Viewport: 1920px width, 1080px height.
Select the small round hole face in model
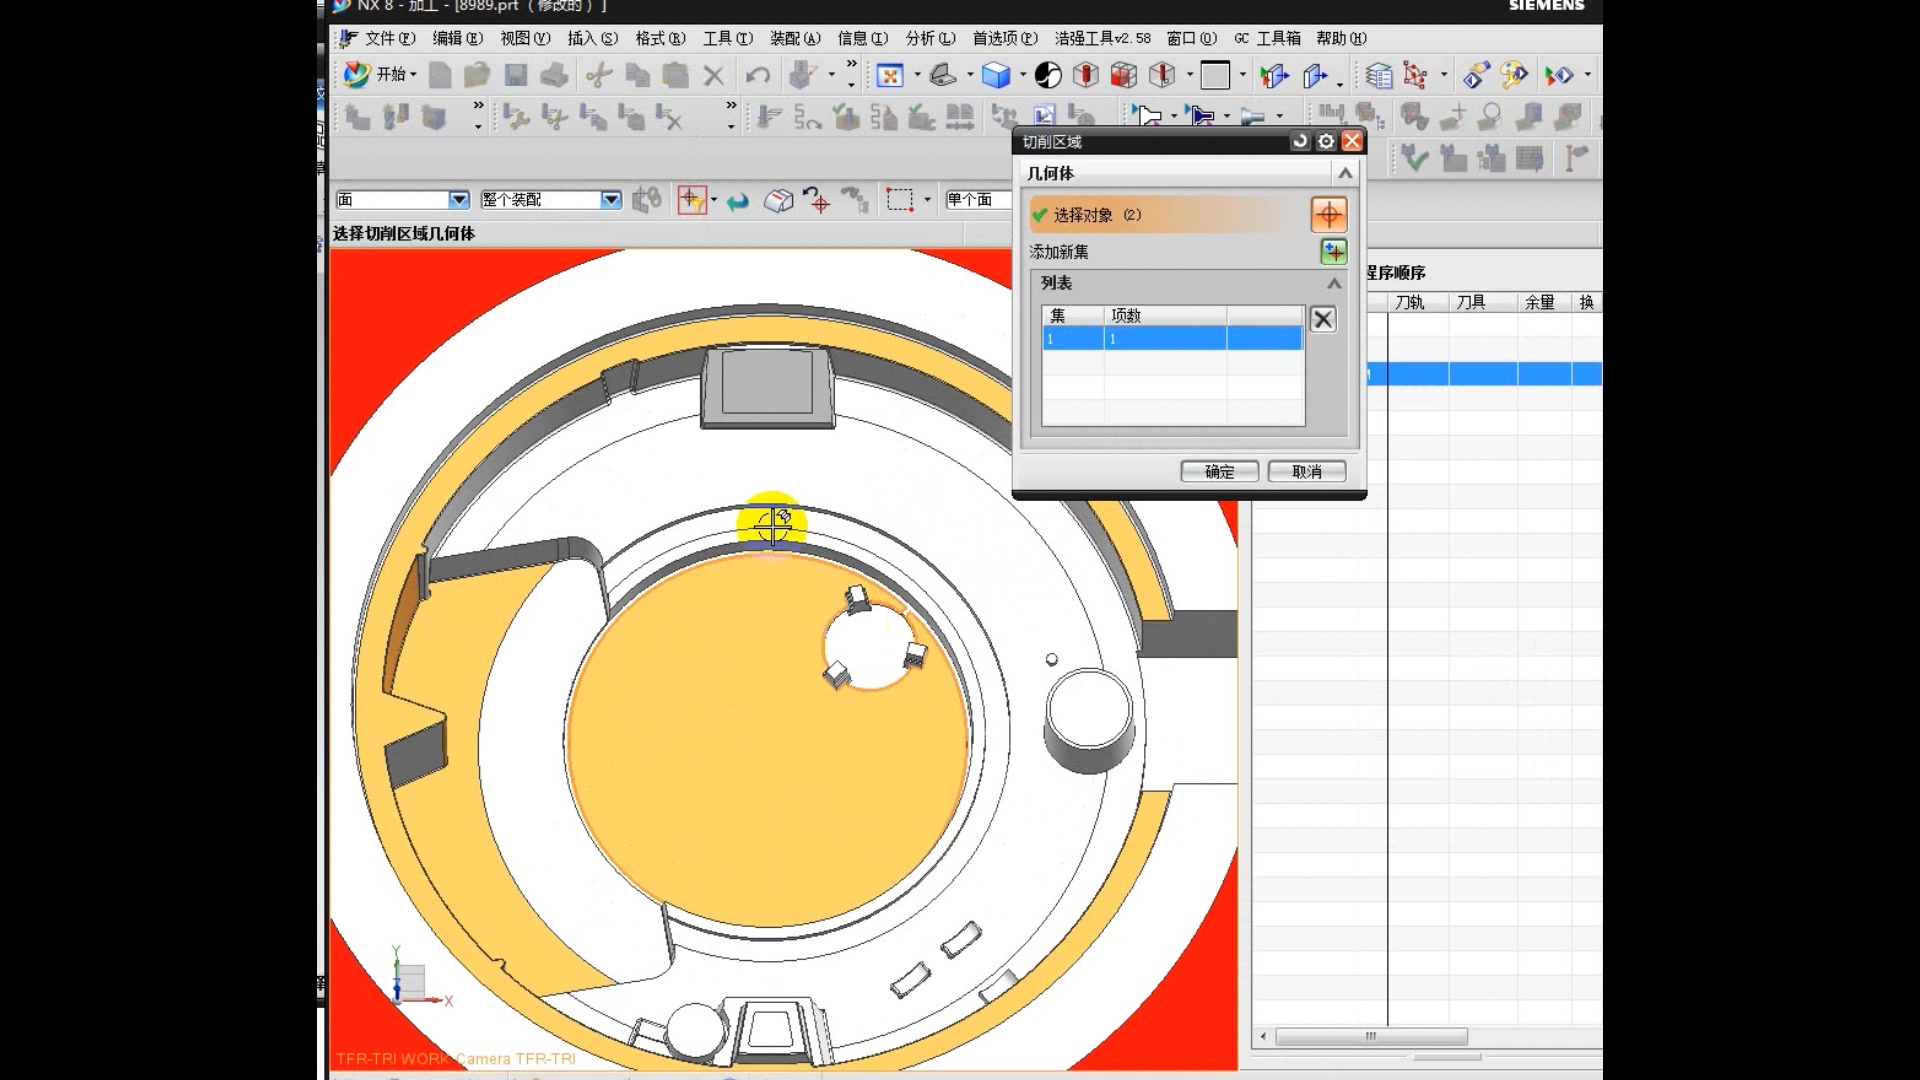pyautogui.click(x=1051, y=659)
